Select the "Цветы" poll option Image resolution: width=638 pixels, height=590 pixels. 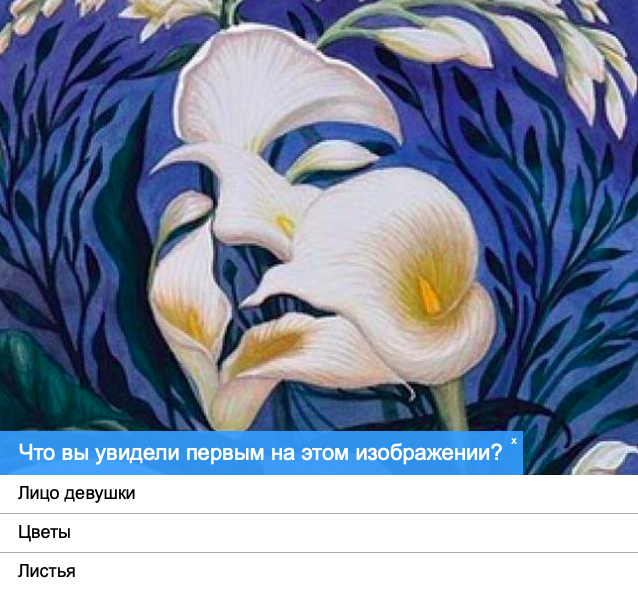click(x=319, y=533)
